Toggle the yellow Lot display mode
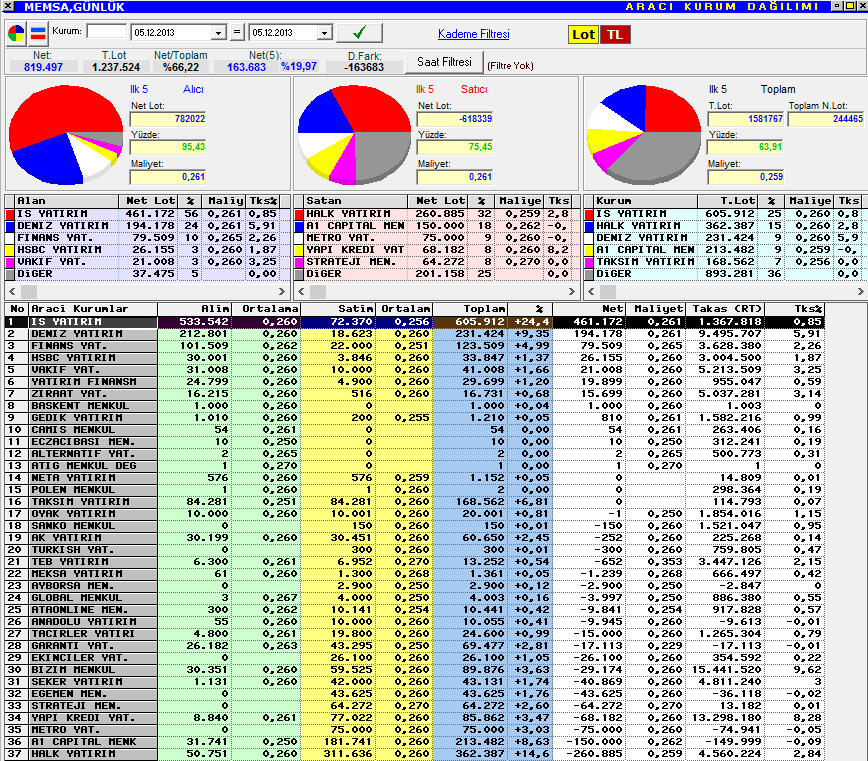This screenshot has height=761, width=868. pyautogui.click(x=583, y=34)
